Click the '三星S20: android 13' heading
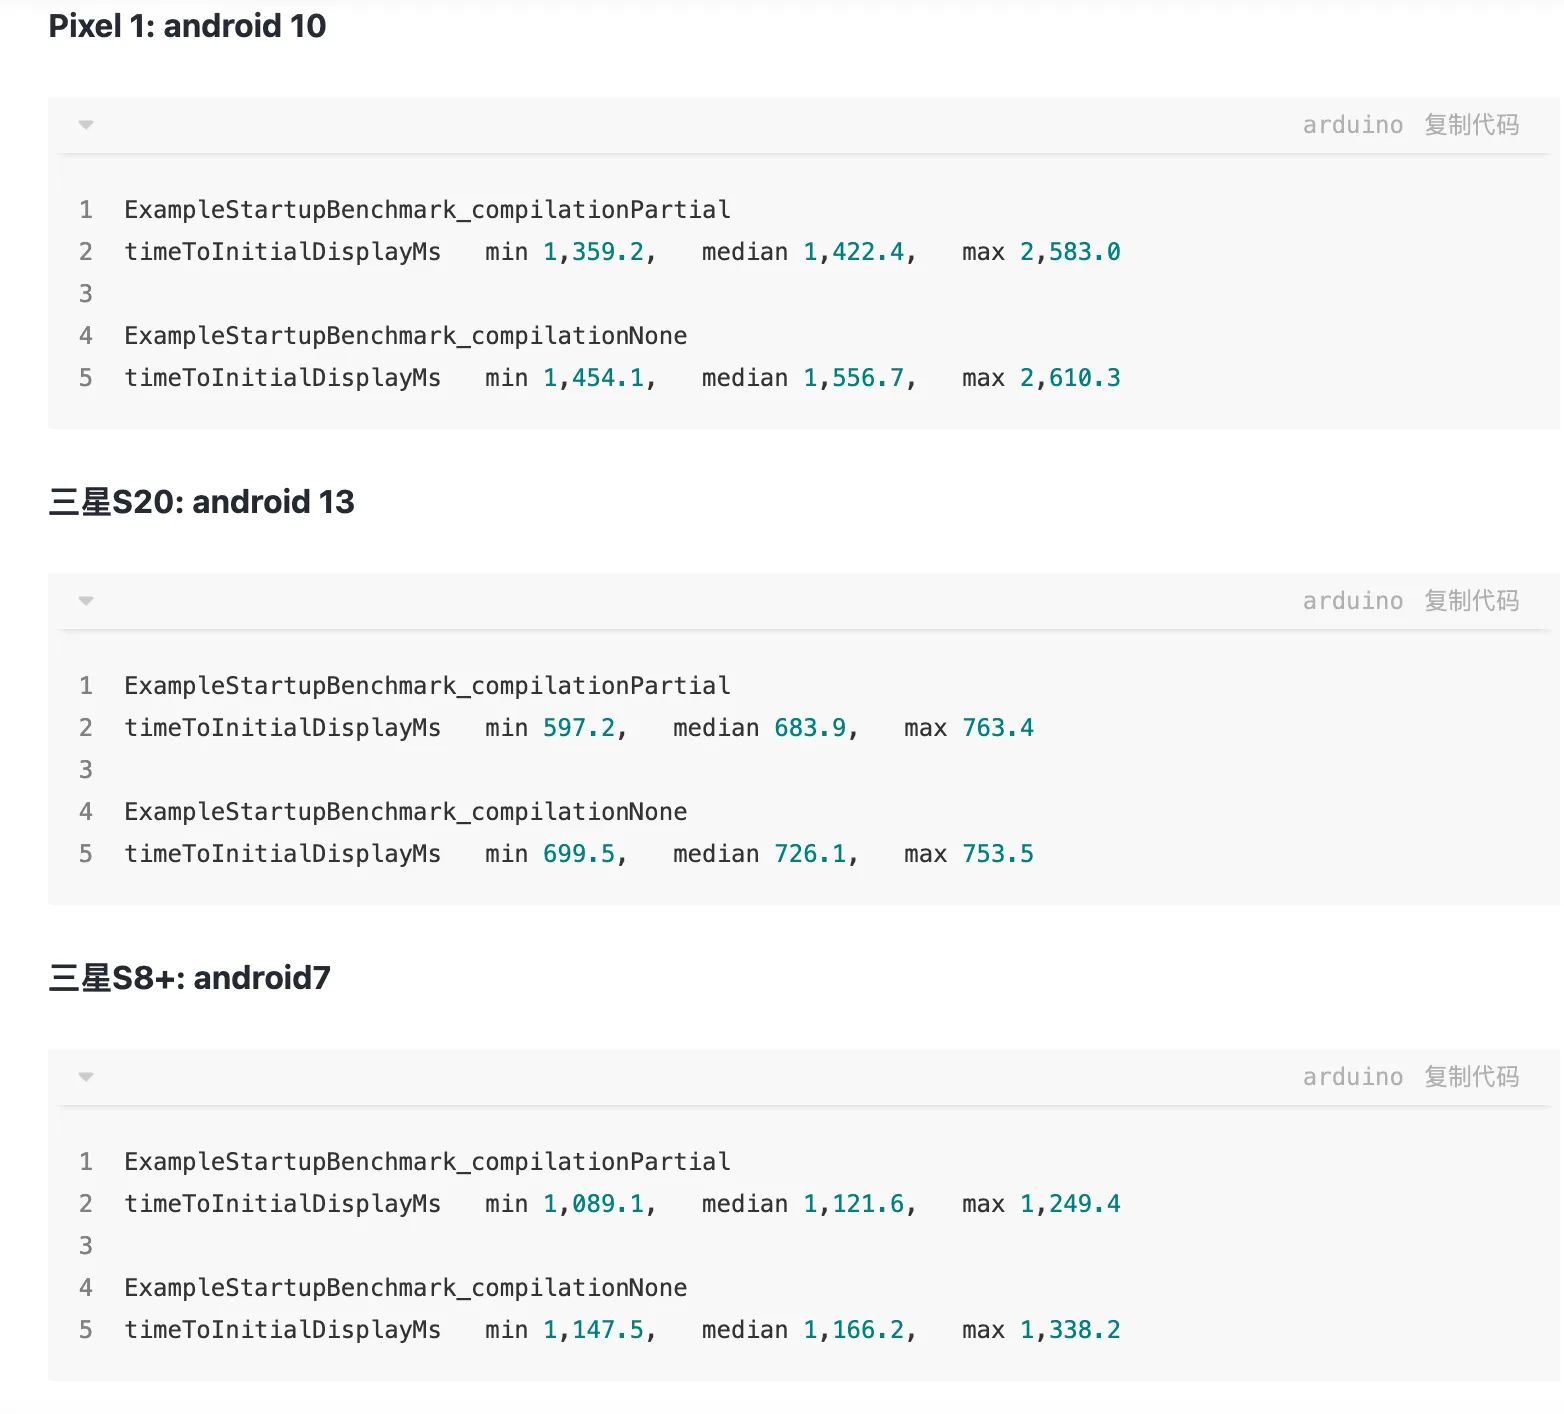Screen dimensions: 1564x1414 [x=201, y=502]
